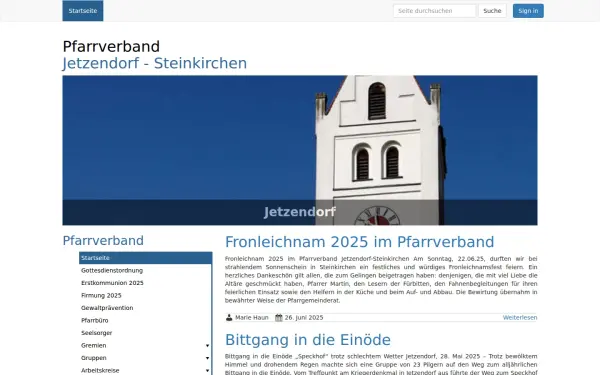
Task: Open Gottesdienstordnung in the sidebar
Action: tap(112, 270)
